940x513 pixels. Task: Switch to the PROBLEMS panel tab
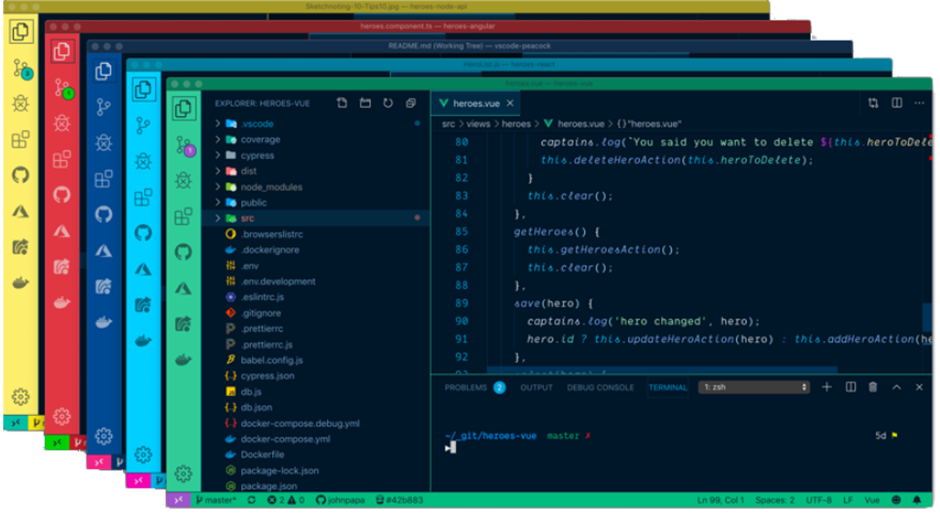[x=466, y=388]
